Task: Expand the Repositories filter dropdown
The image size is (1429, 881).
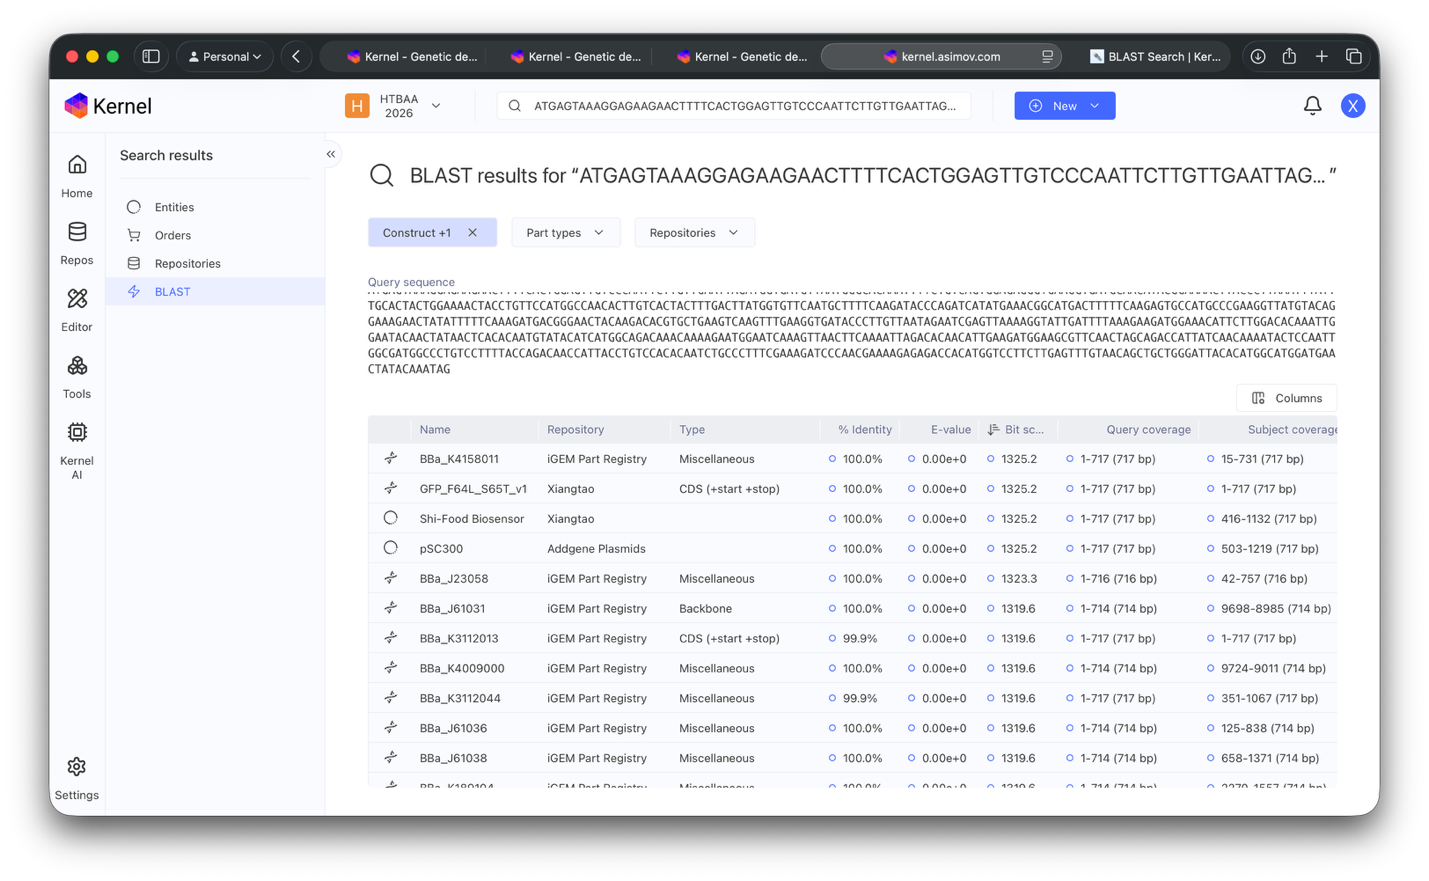Action: pyautogui.click(x=694, y=233)
